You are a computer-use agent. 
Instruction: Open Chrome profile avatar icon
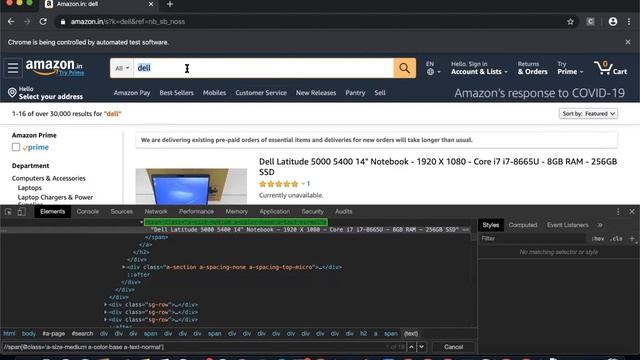coord(613,22)
